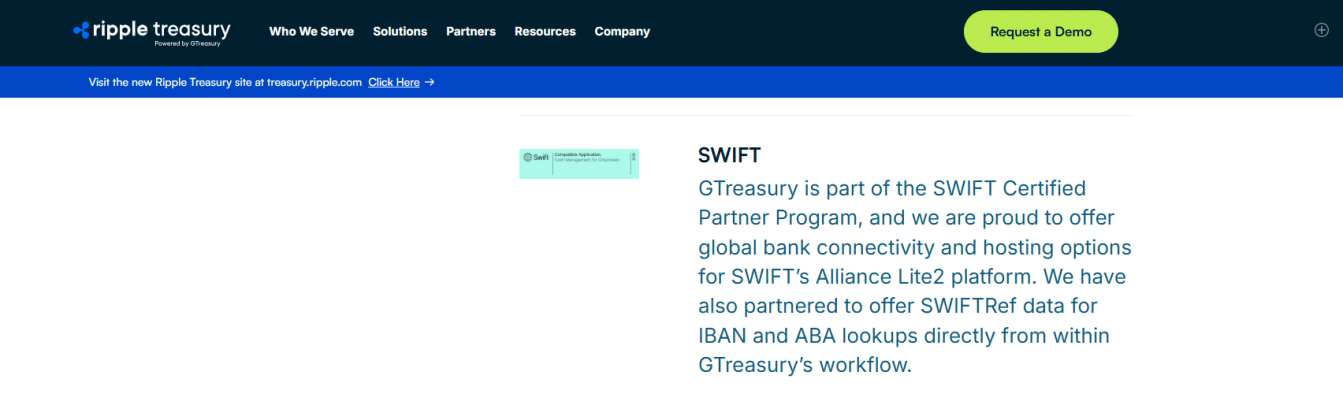The width and height of the screenshot is (1343, 420).
Task: Open the Who We Serve menu
Action: (x=311, y=31)
